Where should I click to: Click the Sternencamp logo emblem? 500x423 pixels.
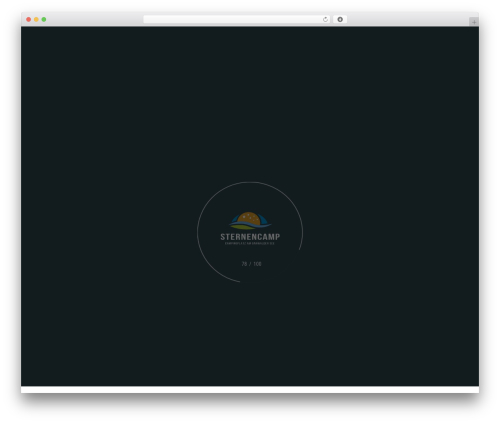point(250,221)
